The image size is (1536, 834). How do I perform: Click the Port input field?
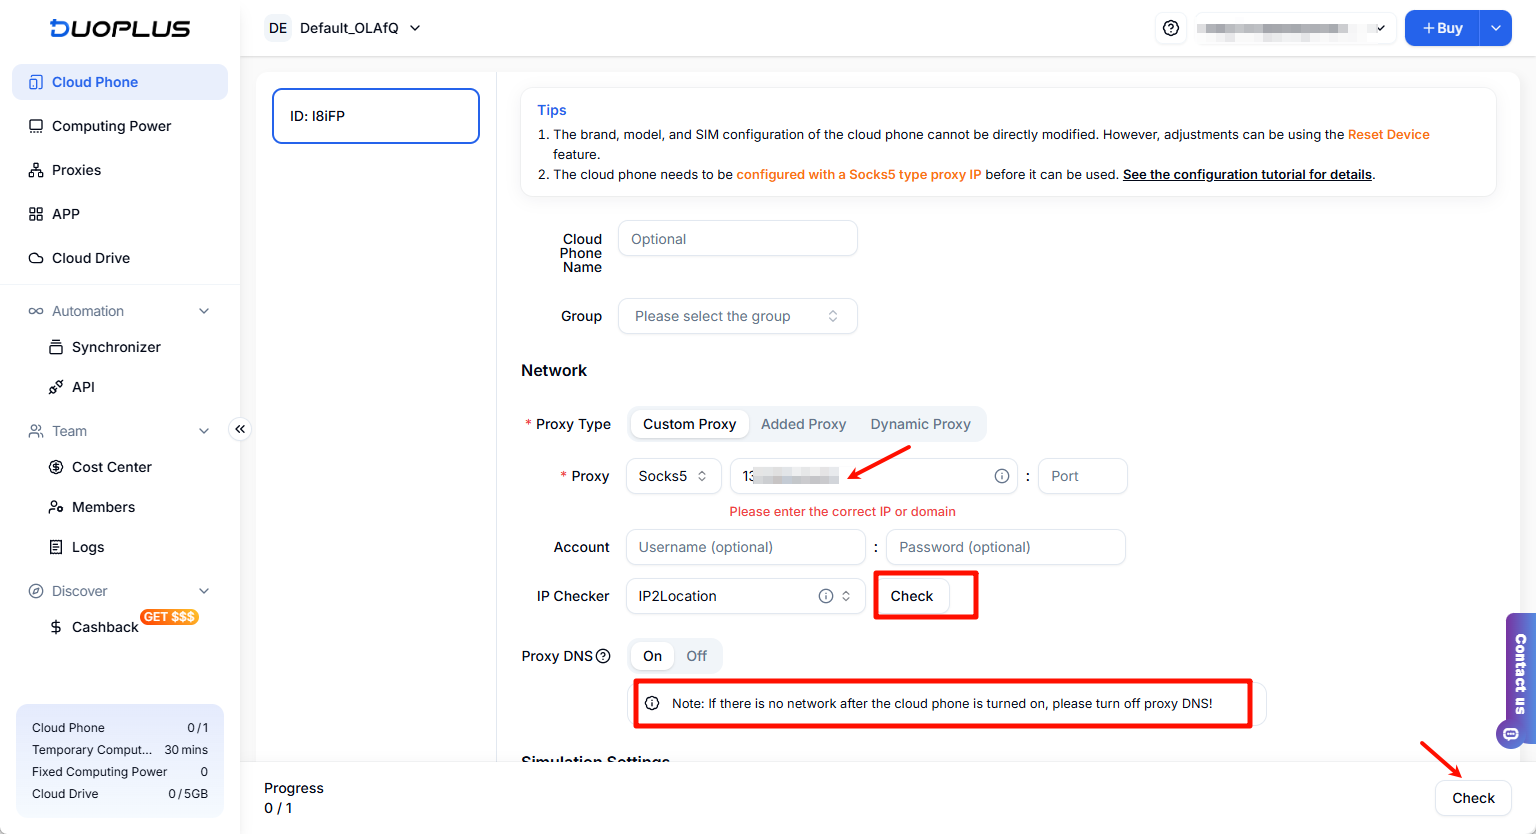point(1082,476)
